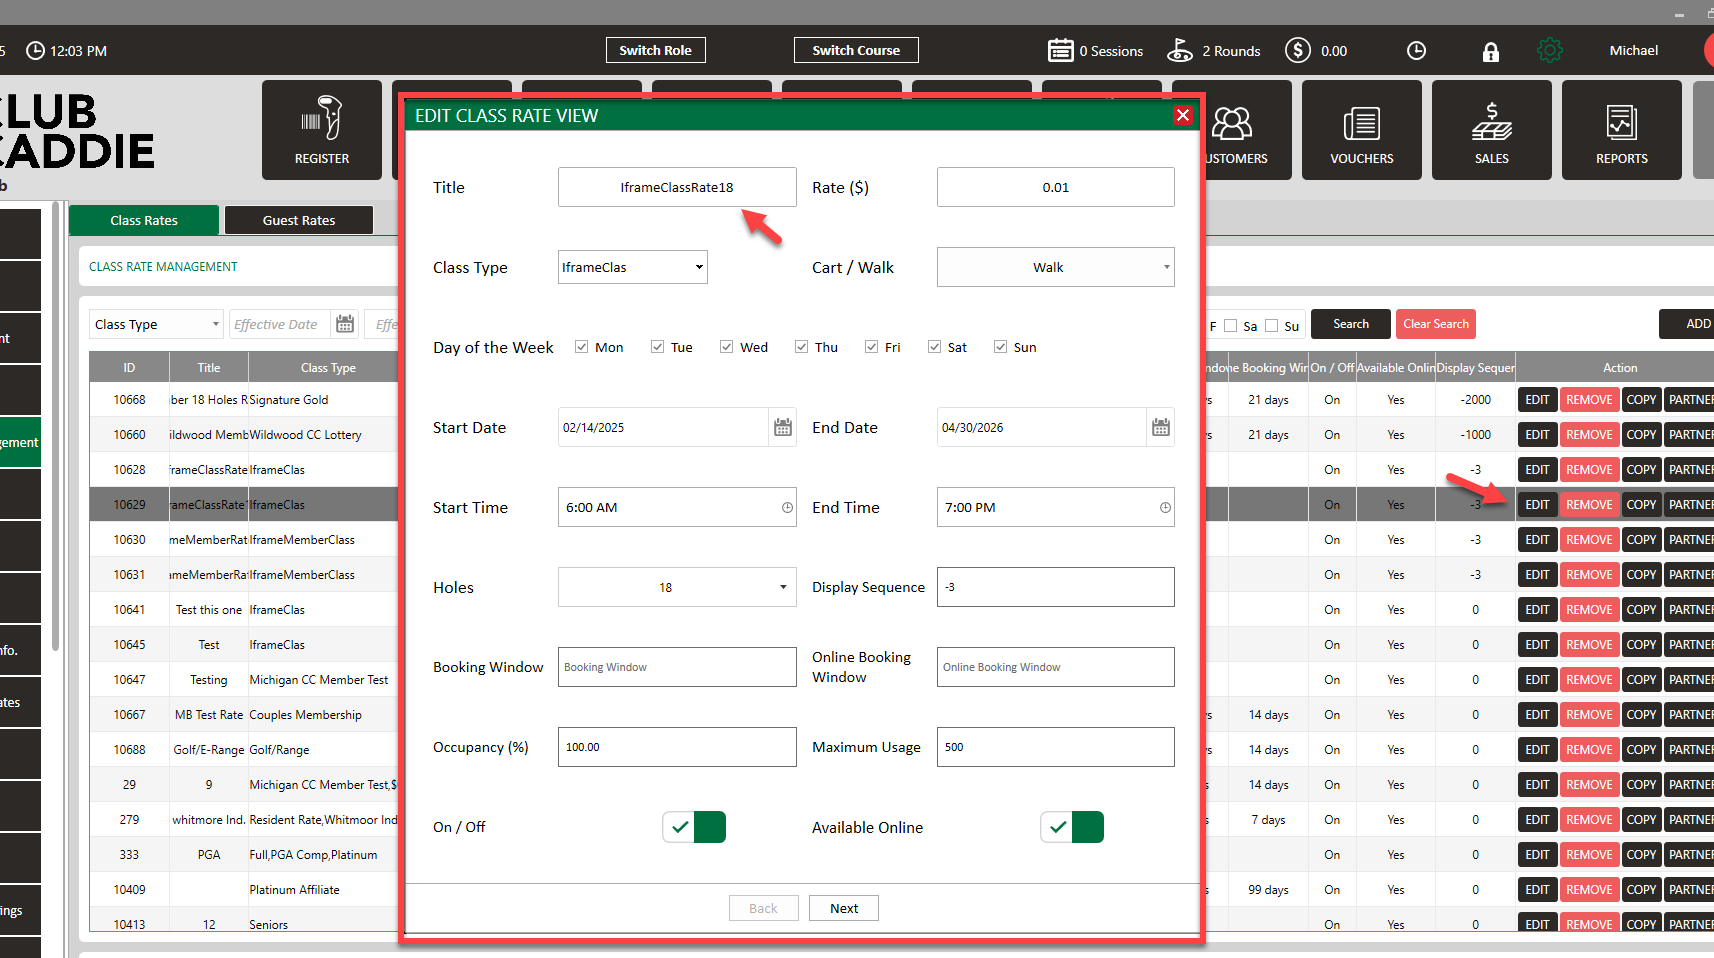The width and height of the screenshot is (1714, 958).
Task: Uncheck the Mon day checkbox
Action: [581, 347]
